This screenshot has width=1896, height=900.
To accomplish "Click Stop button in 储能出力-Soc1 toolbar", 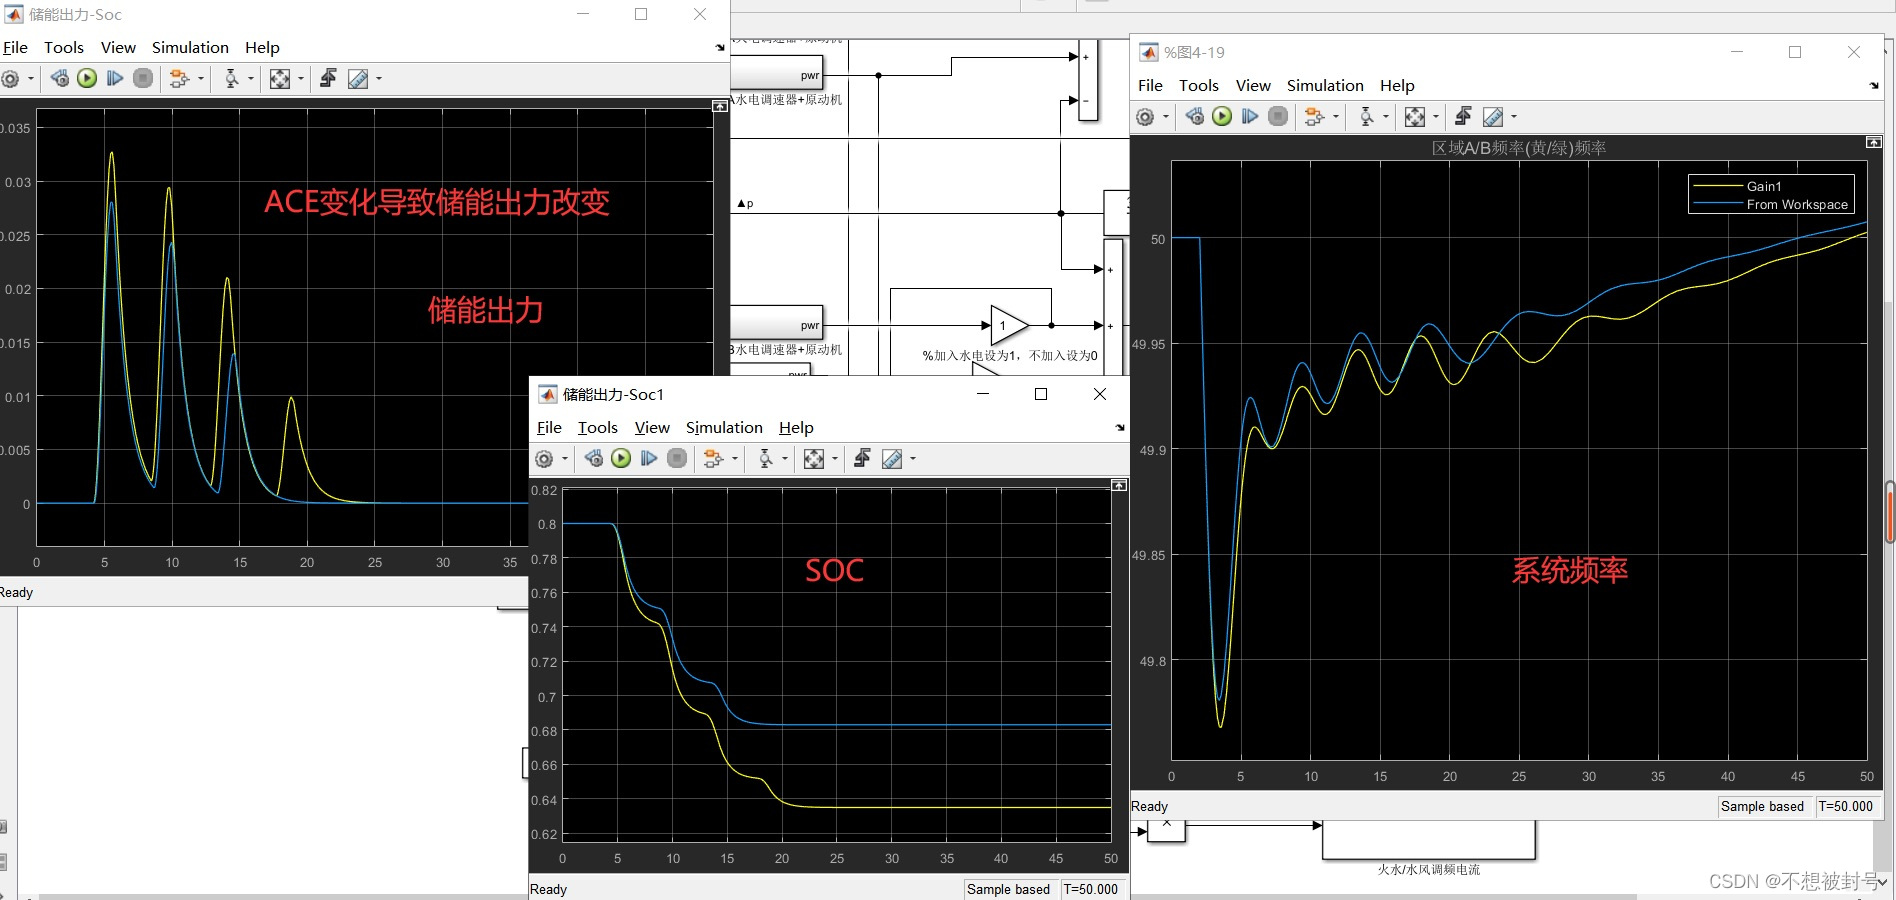I will 677,458.
